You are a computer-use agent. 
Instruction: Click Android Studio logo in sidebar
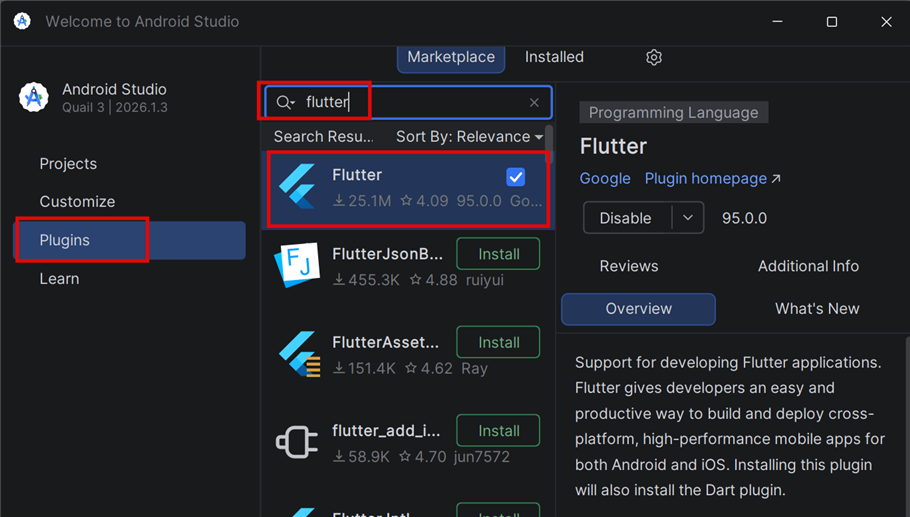pyautogui.click(x=34, y=97)
